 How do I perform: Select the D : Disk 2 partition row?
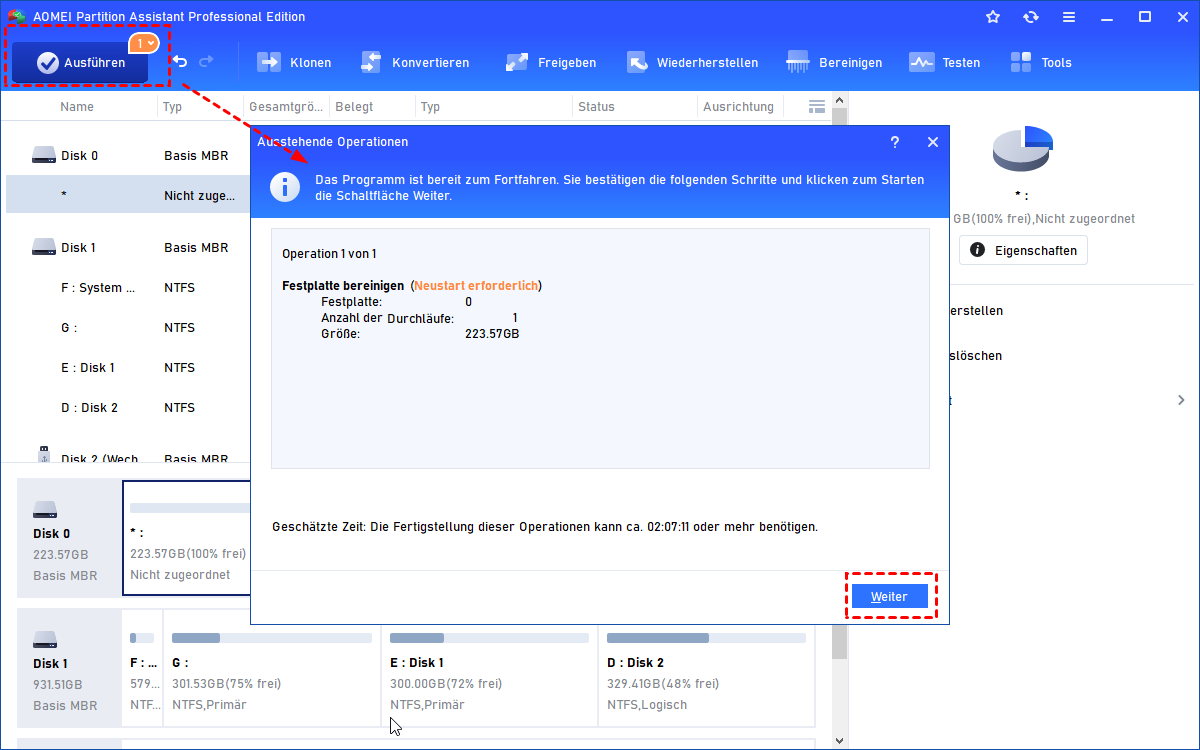coord(128,408)
